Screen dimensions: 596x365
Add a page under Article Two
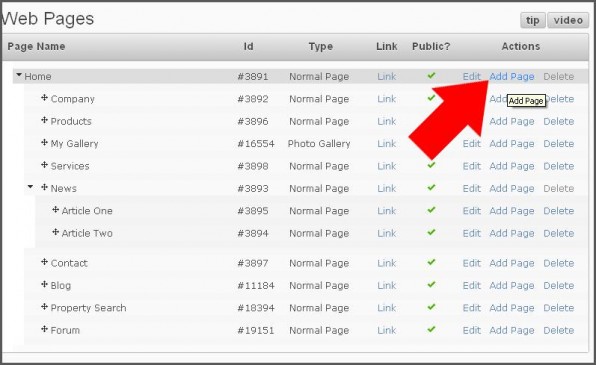pos(512,233)
